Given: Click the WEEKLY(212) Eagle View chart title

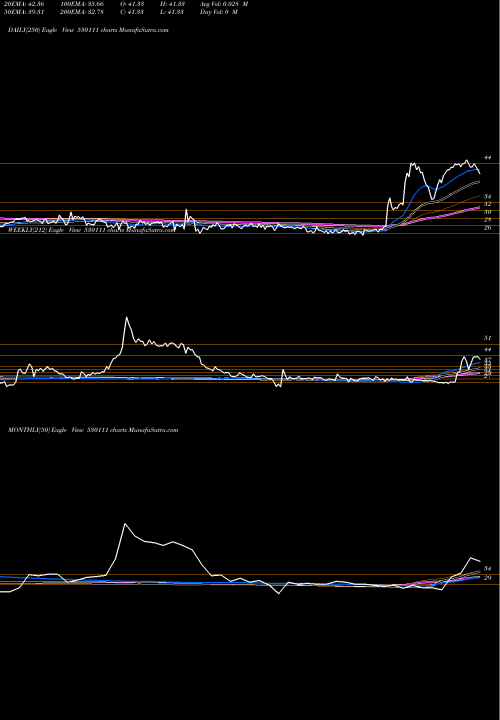Looking at the screenshot, I should tap(91, 230).
